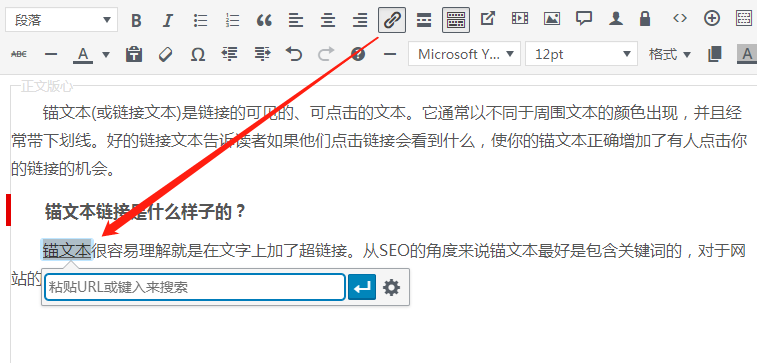Click the insert/edit link icon
This screenshot has width=757, height=363.
[x=392, y=20]
